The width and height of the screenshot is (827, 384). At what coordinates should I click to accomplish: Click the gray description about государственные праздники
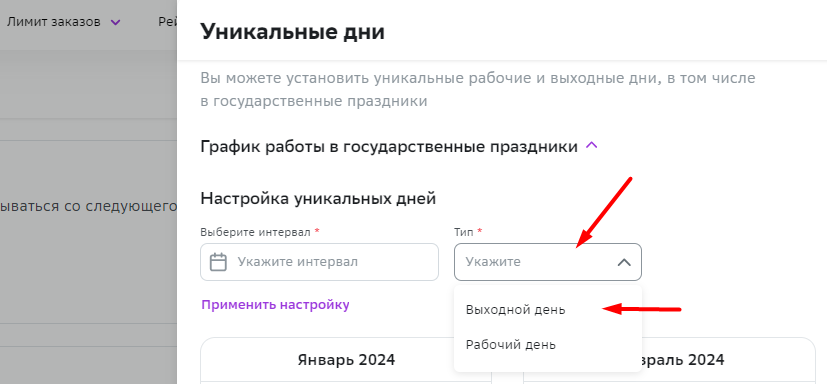478,90
